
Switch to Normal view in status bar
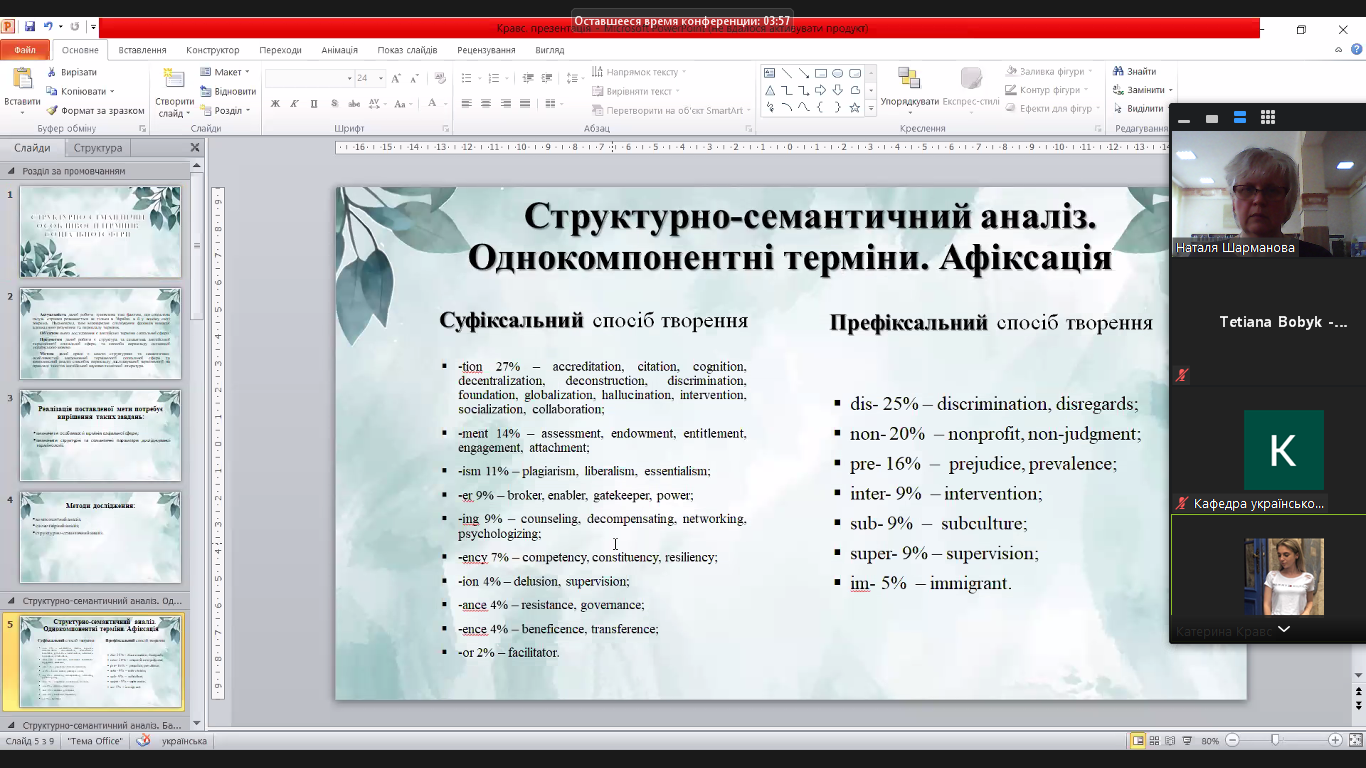click(x=1138, y=740)
